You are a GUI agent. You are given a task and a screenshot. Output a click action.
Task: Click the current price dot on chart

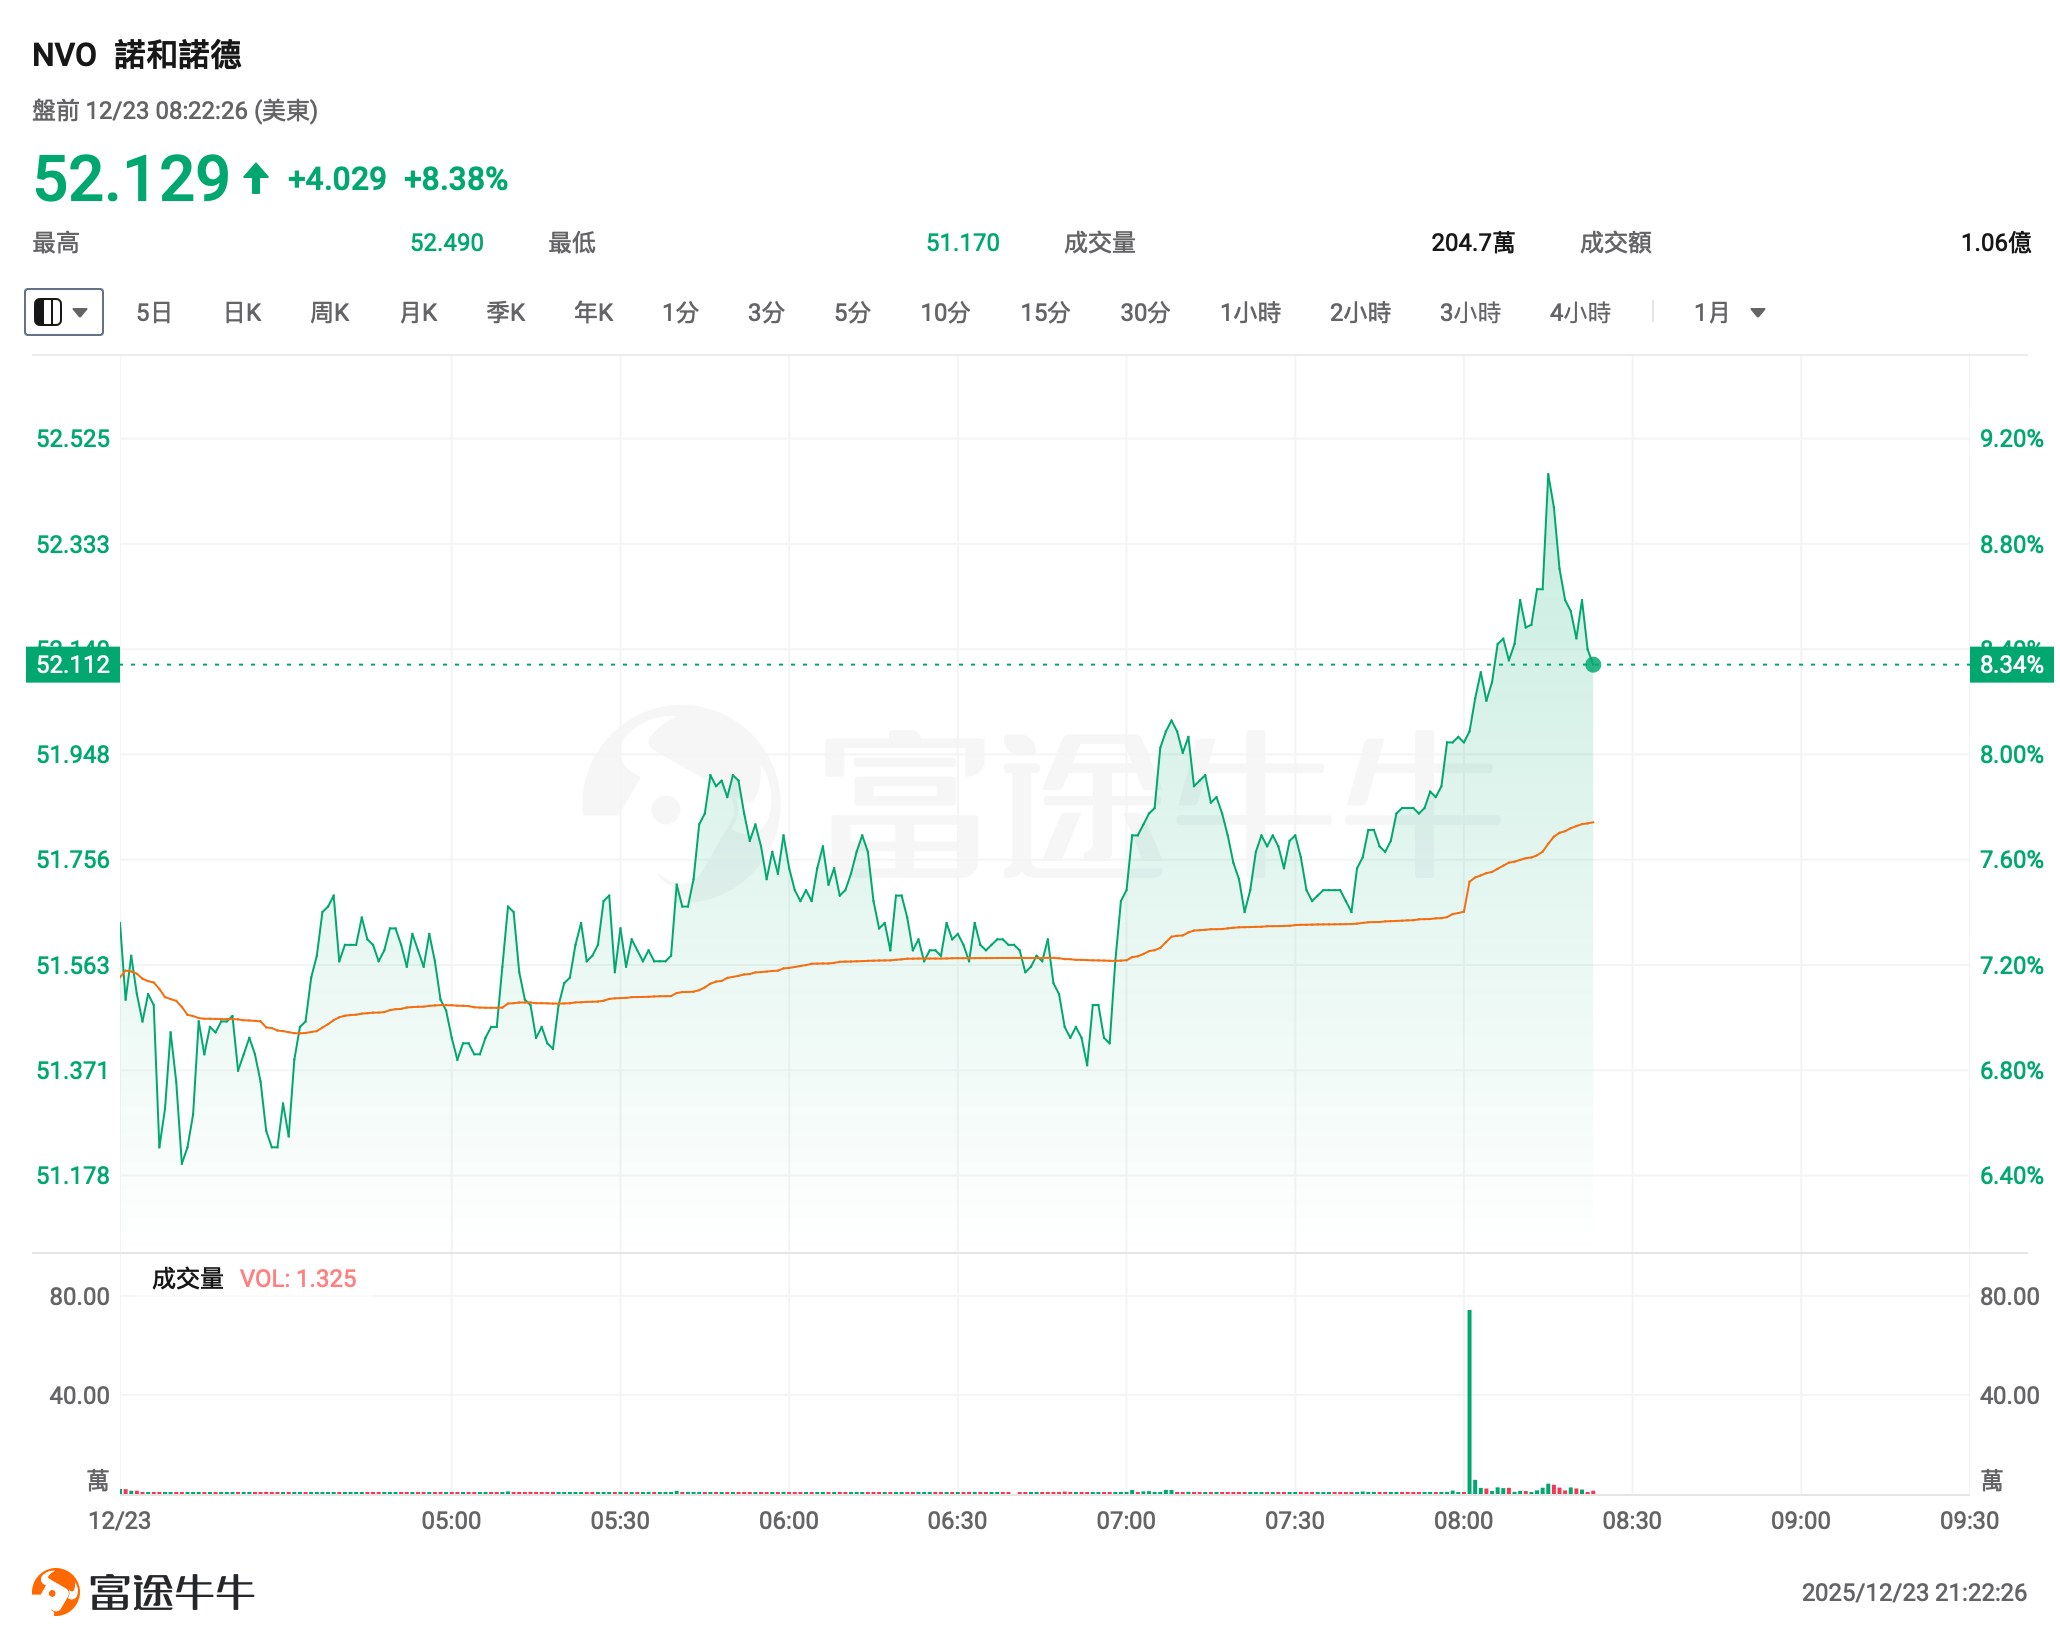click(x=1593, y=665)
